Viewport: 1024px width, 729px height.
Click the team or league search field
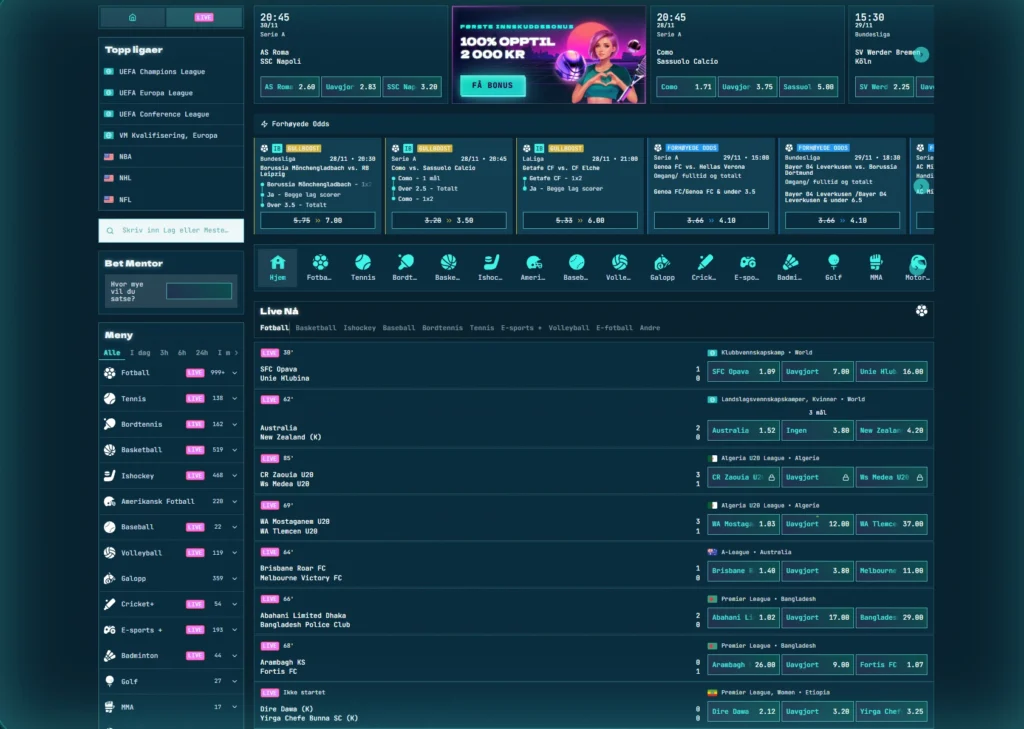171,231
